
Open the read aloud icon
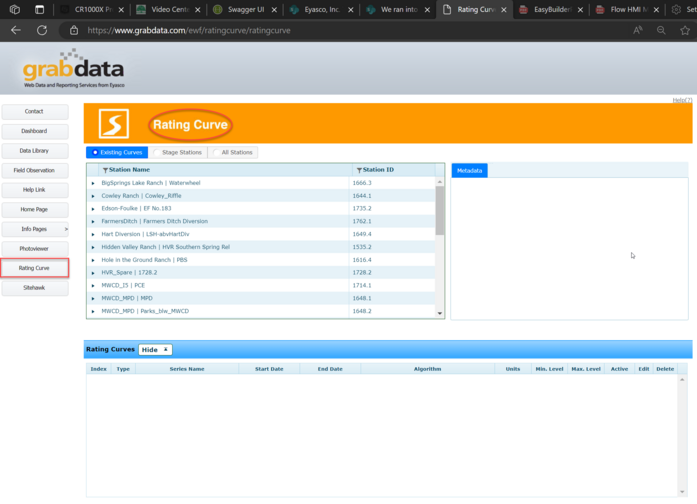pos(638,30)
